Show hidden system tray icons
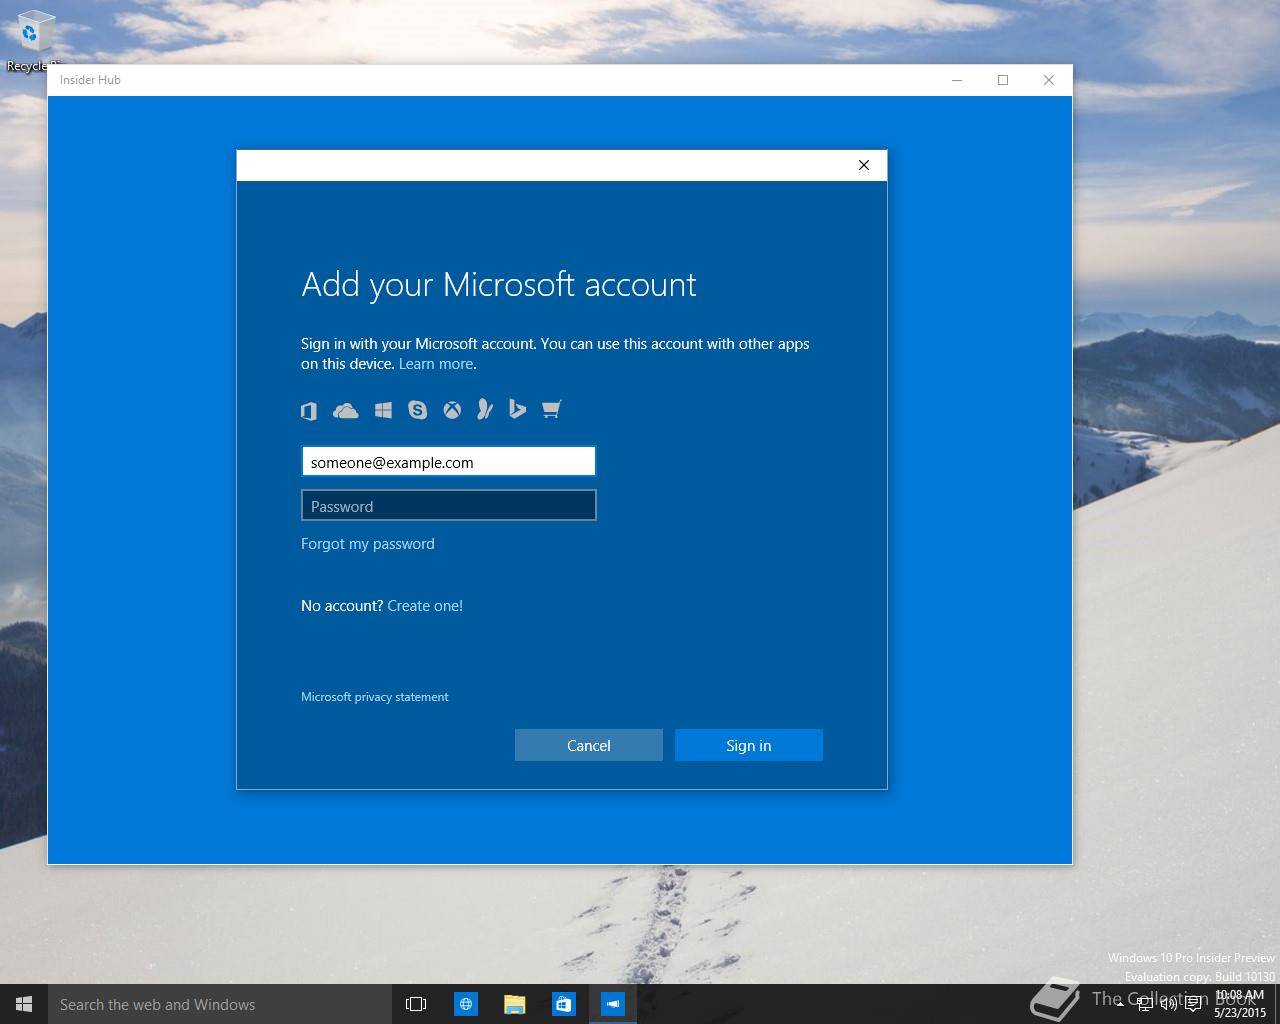This screenshot has width=1280, height=1024. pos(1119,1005)
